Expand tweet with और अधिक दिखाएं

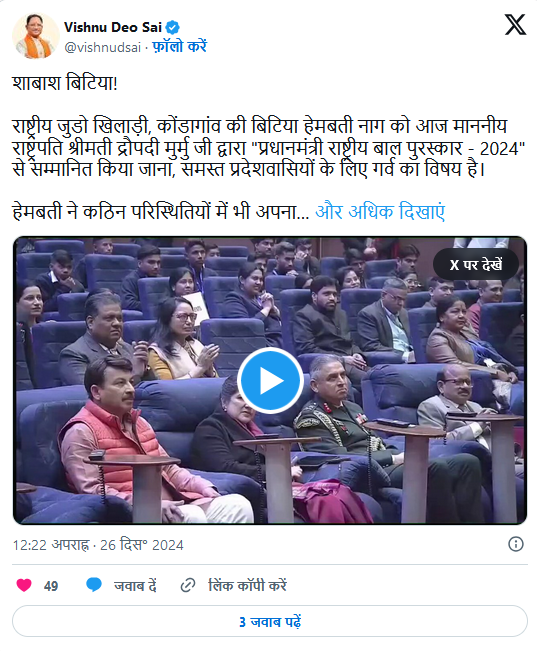[380, 212]
